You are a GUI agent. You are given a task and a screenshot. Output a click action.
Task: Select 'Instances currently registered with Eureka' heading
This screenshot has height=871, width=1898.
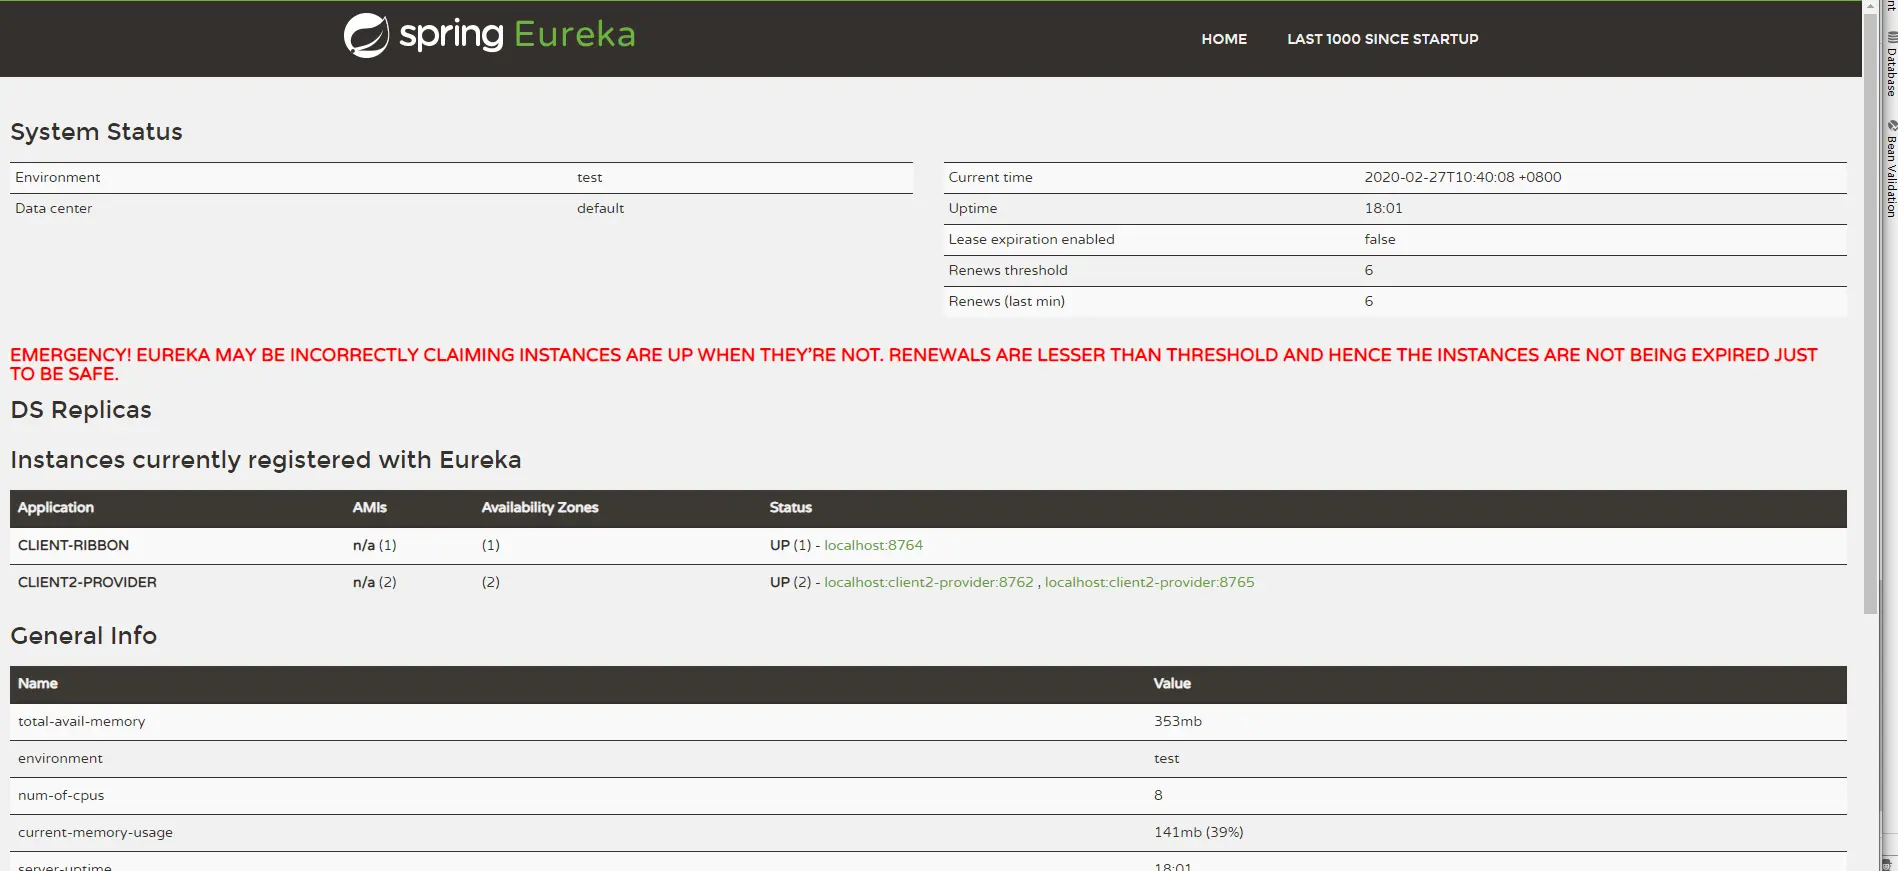[266, 460]
